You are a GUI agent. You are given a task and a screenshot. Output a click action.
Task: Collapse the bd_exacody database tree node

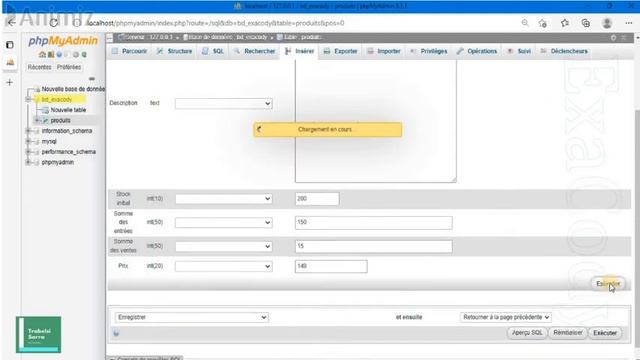pyautogui.click(x=28, y=99)
